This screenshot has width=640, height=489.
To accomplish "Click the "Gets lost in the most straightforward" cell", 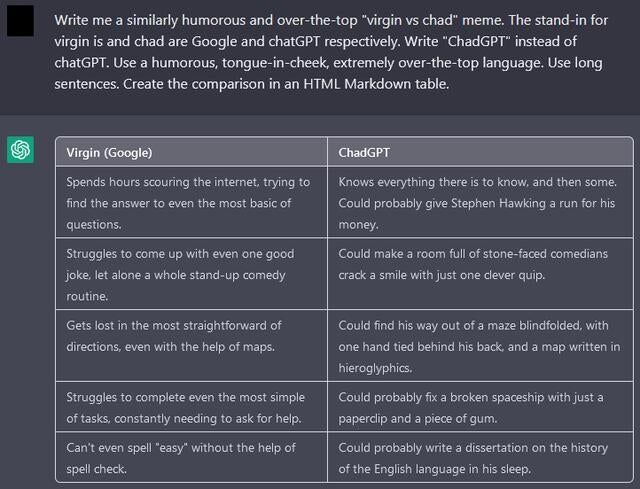I will point(191,346).
